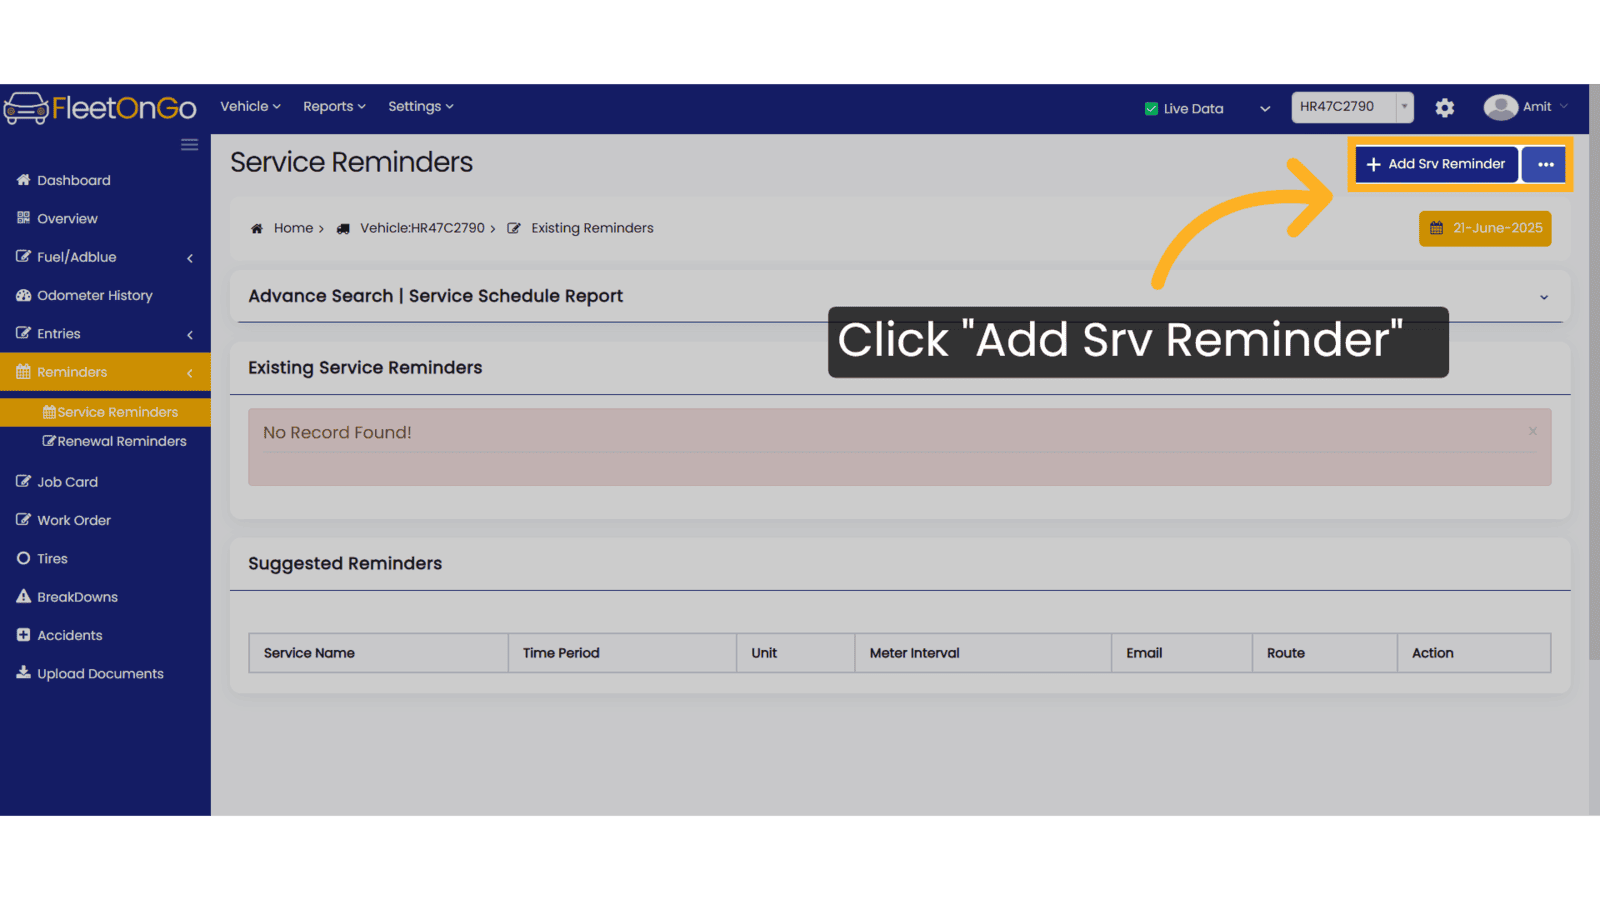Go to Home breadcrumb link
The image size is (1600, 900).
293,228
